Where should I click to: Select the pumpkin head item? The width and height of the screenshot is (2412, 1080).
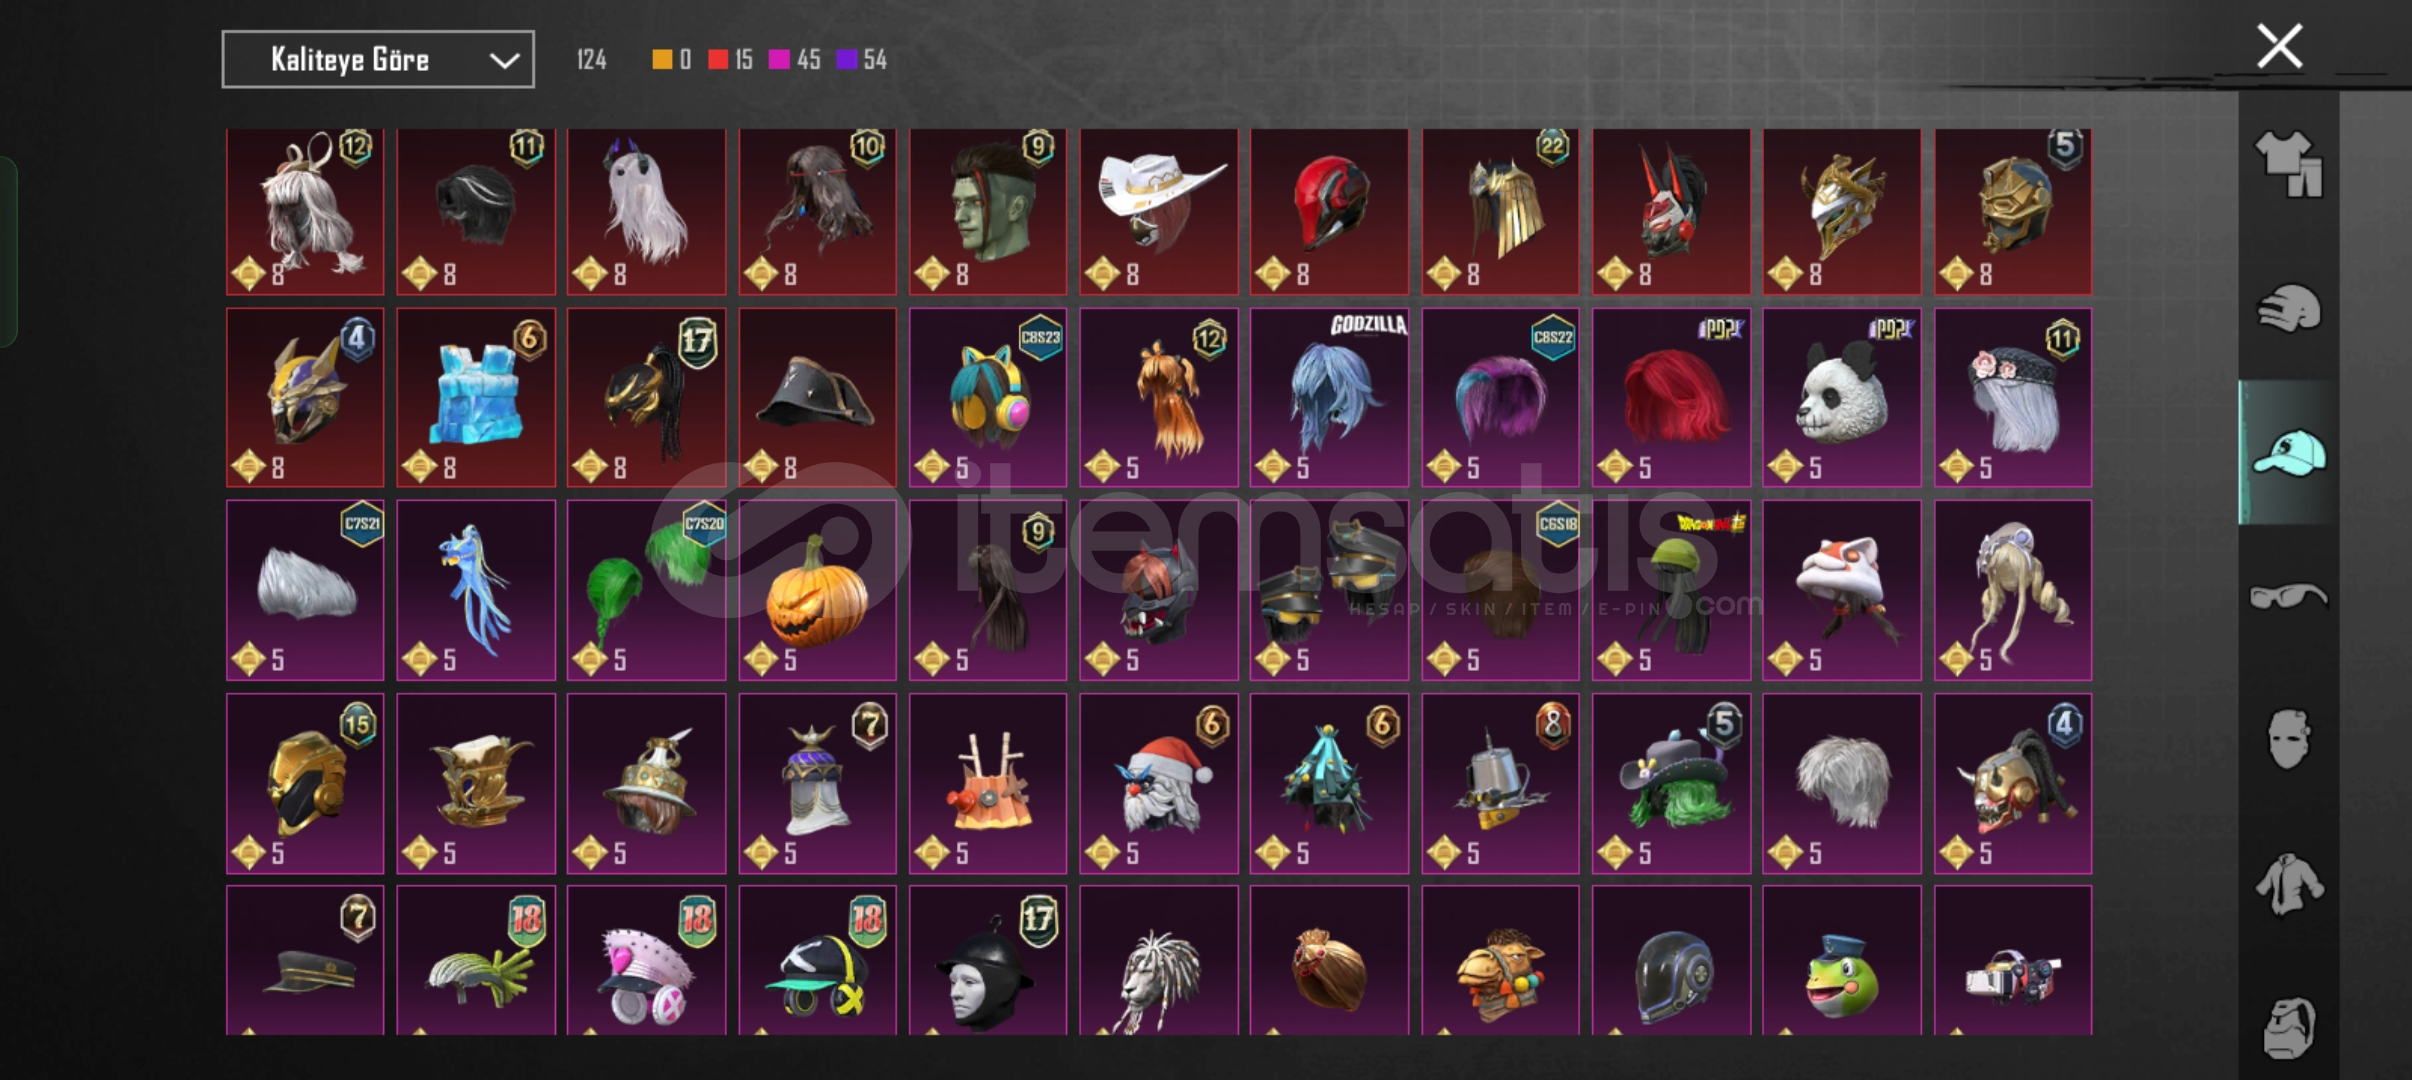(818, 590)
